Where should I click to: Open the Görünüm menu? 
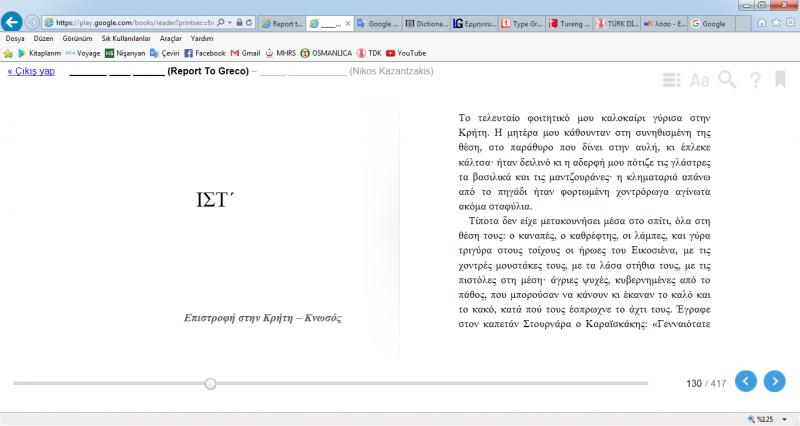[78, 39]
